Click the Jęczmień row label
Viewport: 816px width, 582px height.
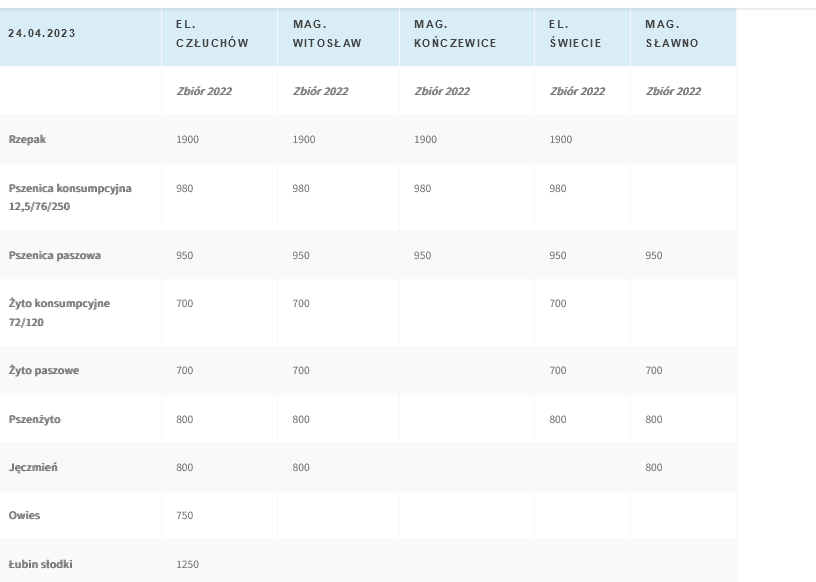click(34, 467)
